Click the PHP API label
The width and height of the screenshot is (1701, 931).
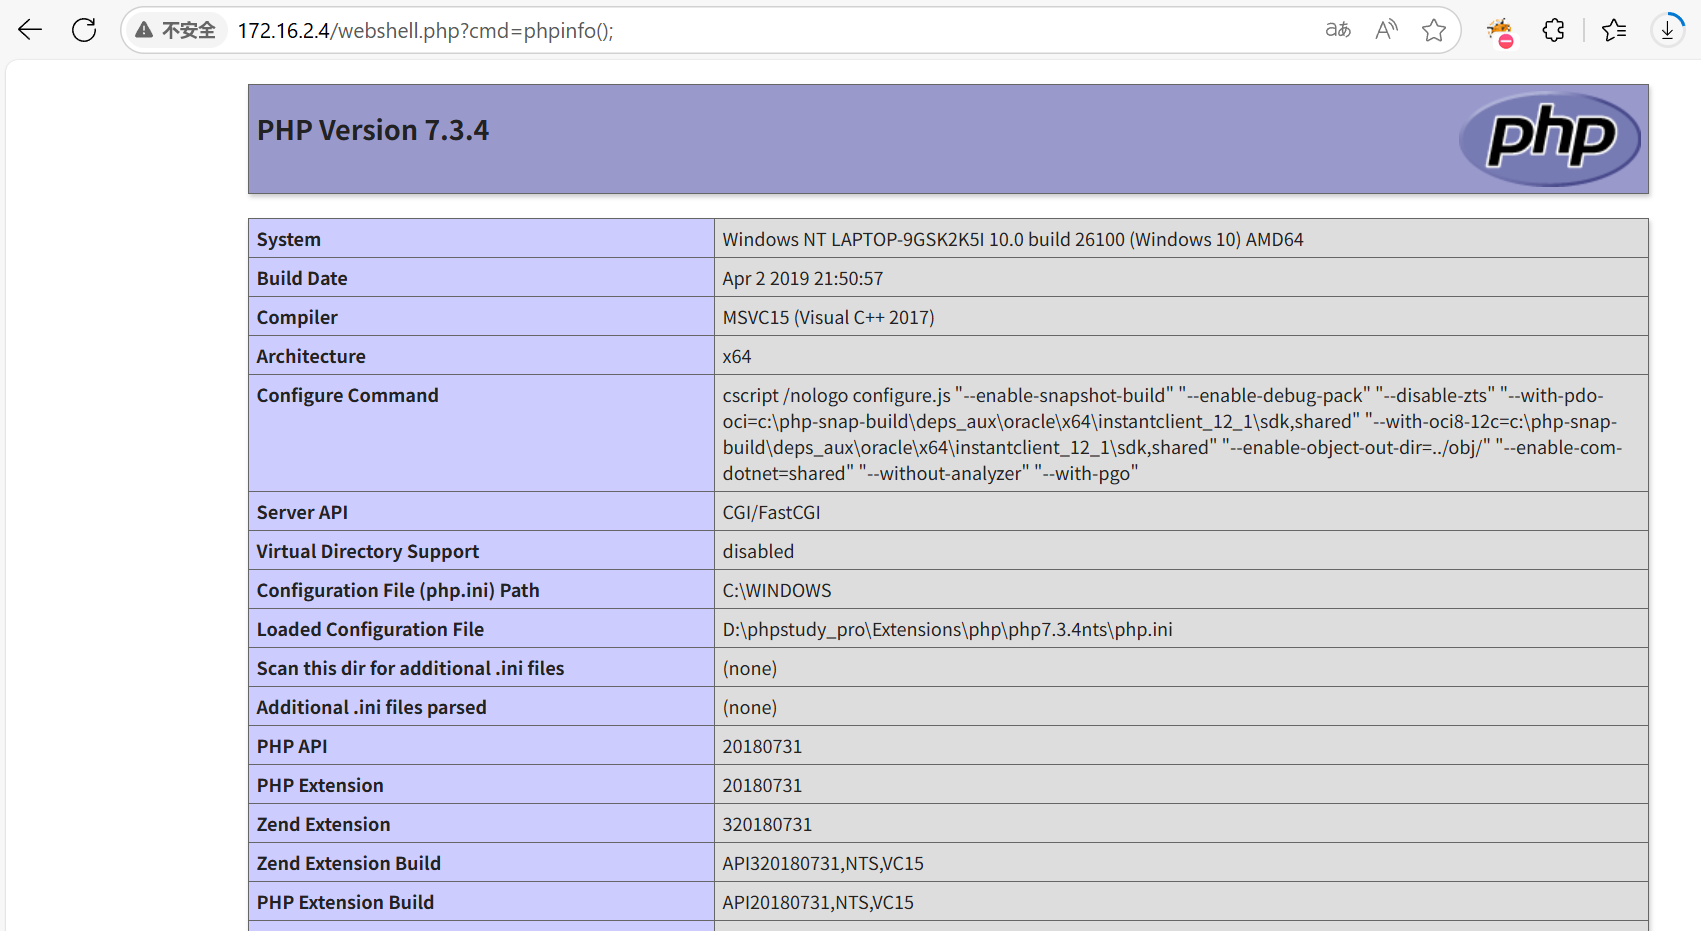click(292, 746)
